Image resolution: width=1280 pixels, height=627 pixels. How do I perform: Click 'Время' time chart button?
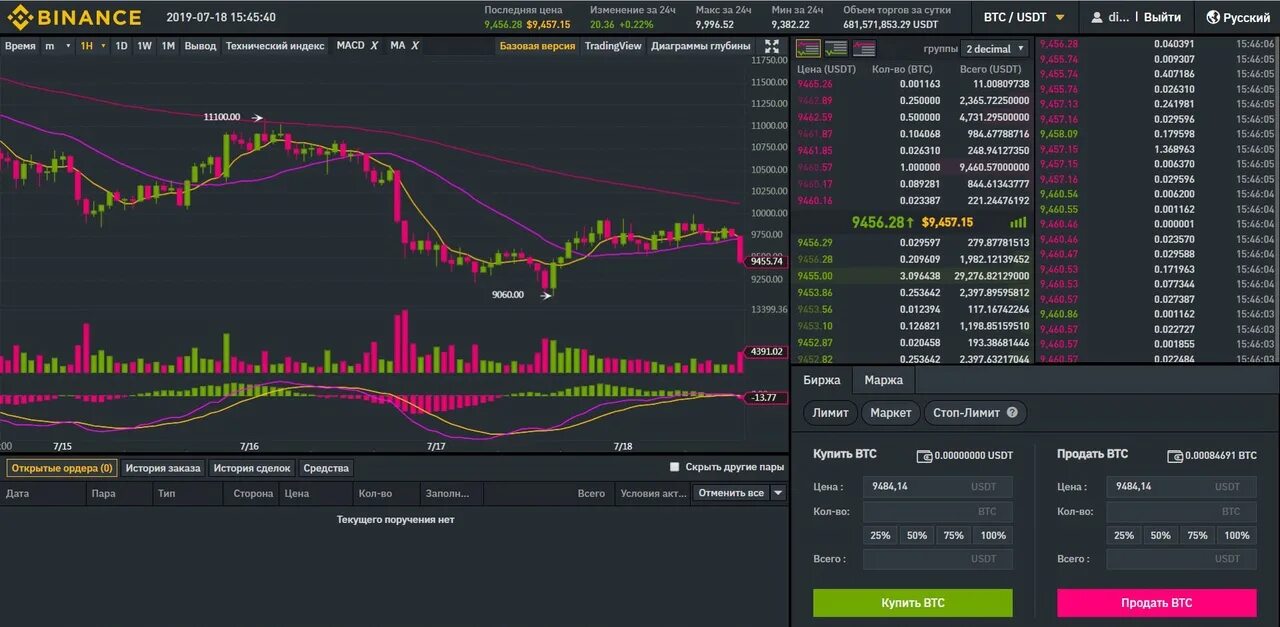tap(20, 46)
